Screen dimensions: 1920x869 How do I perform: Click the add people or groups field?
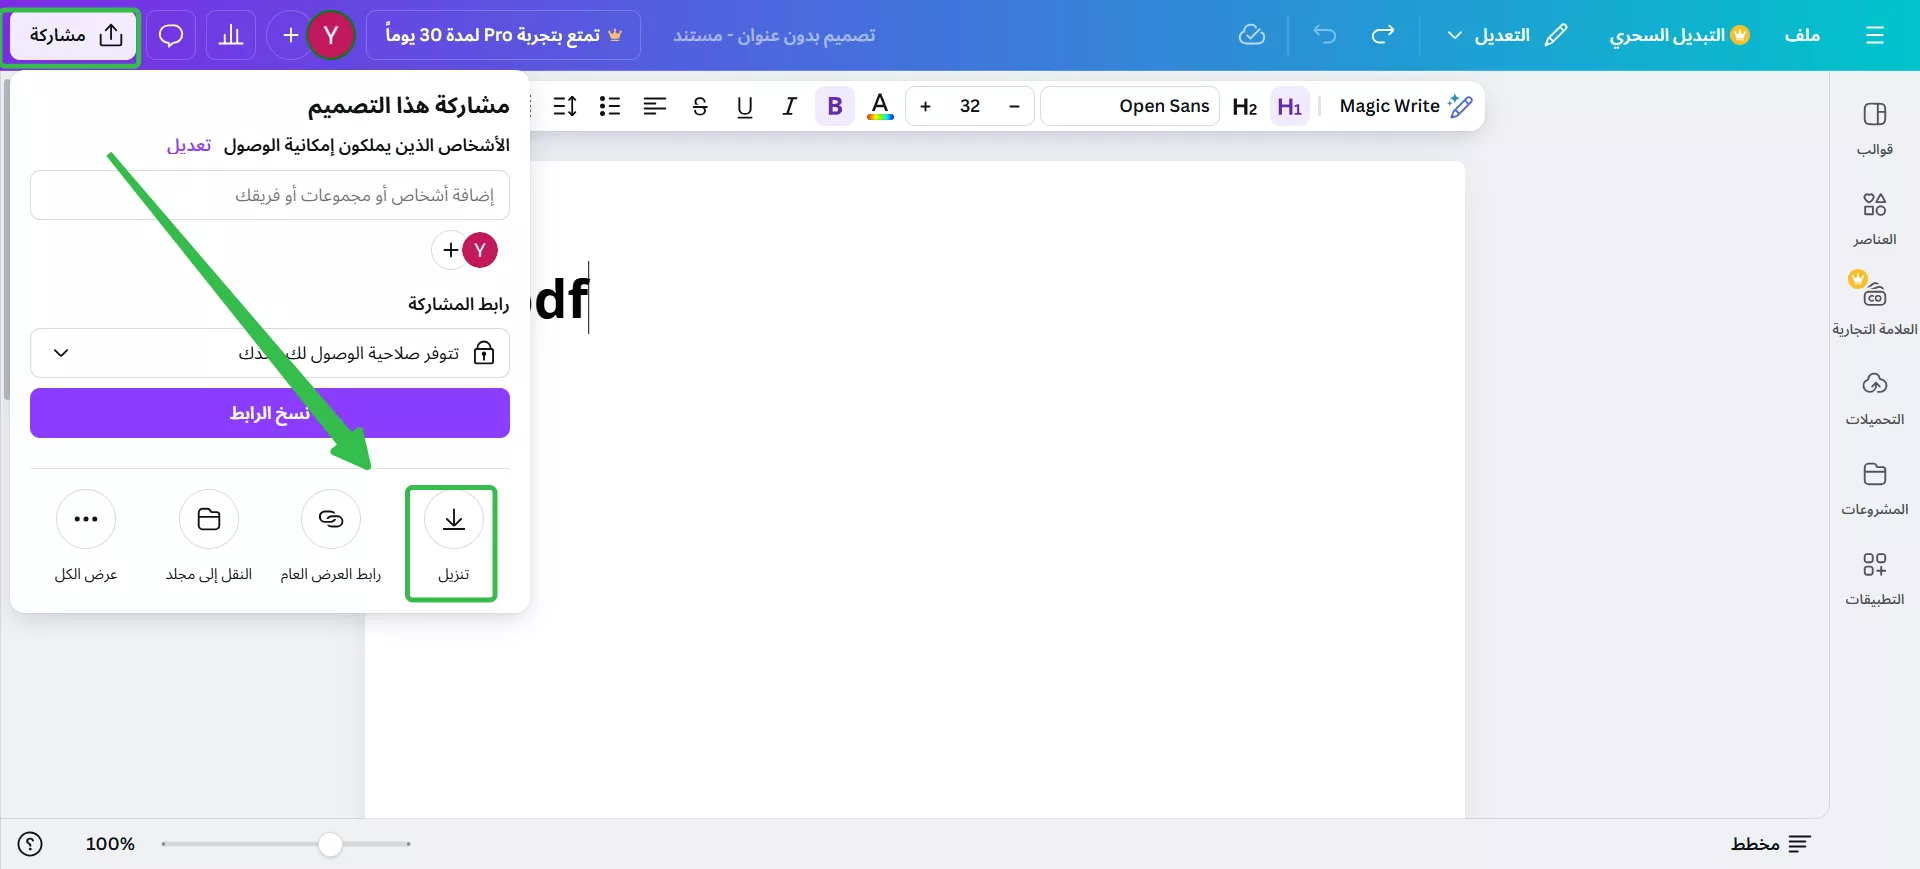click(270, 195)
